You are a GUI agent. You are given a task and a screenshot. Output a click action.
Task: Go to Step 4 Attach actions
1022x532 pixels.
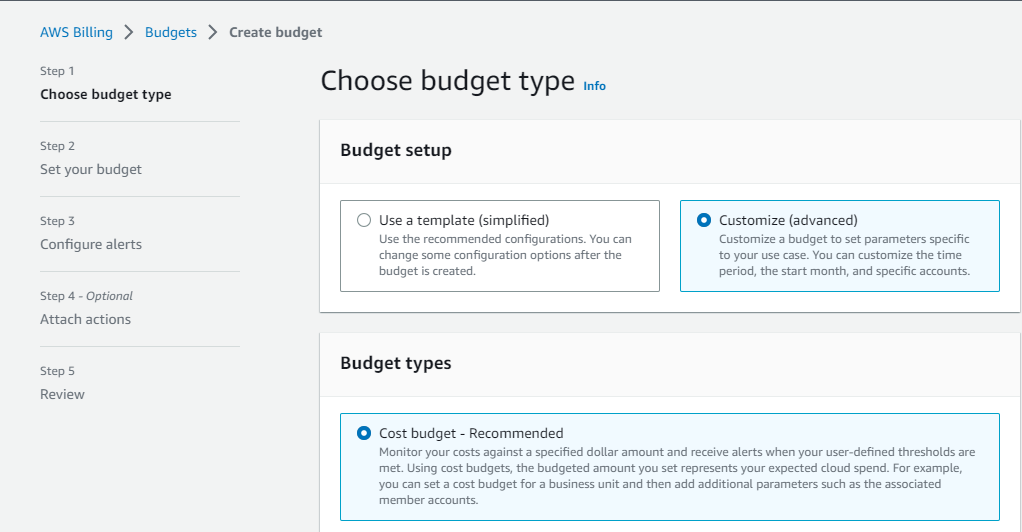(x=85, y=319)
